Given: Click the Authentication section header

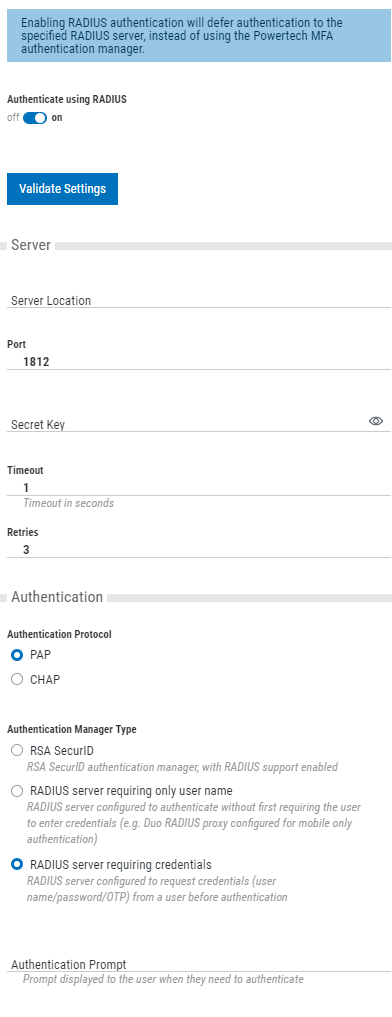Looking at the screenshot, I should click(57, 597).
